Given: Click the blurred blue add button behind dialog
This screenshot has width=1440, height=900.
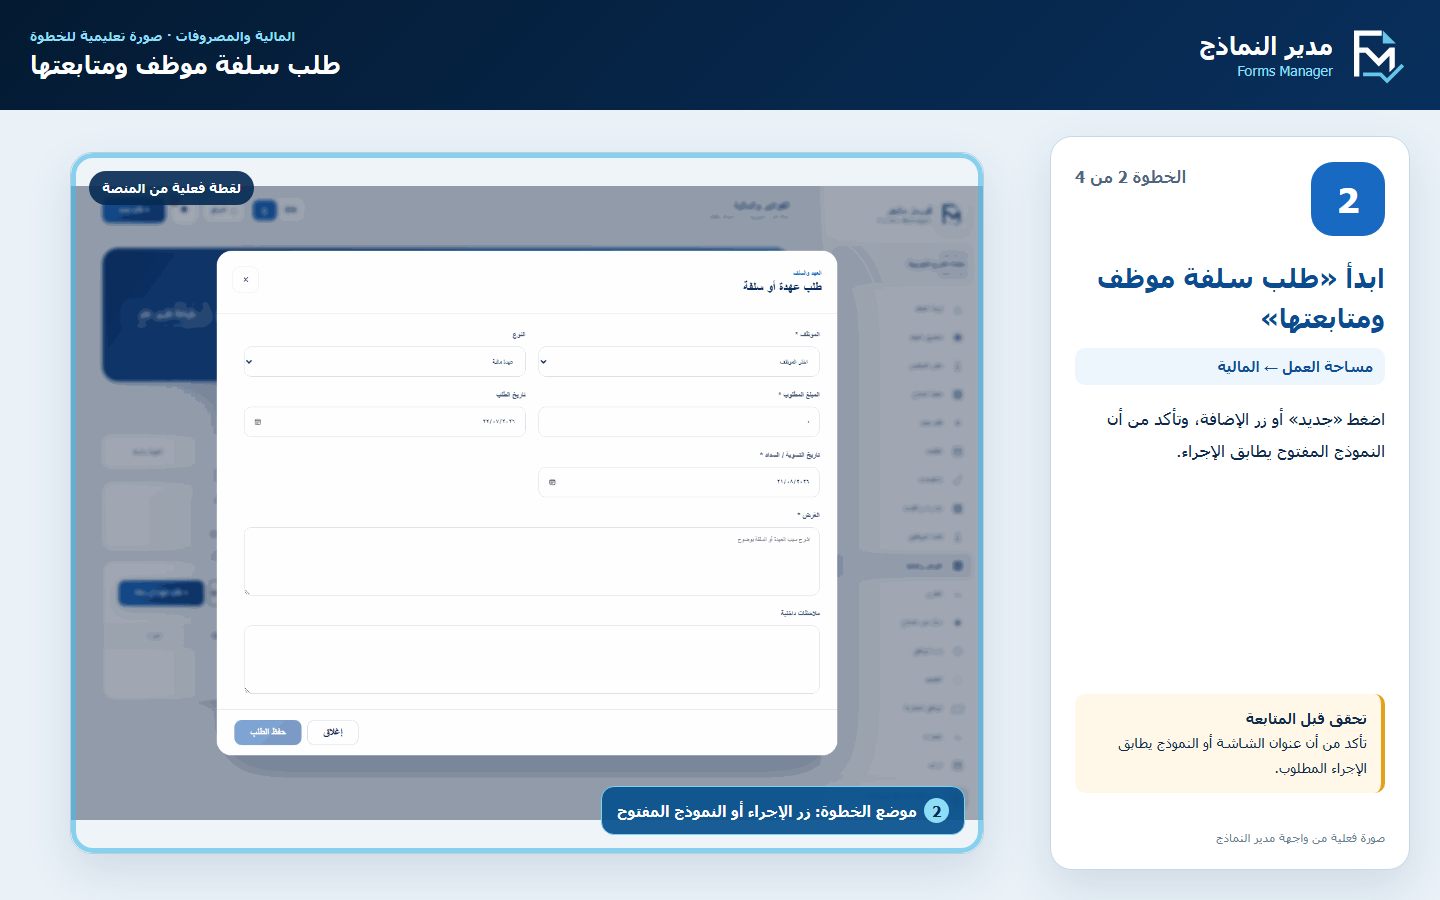Looking at the screenshot, I should [161, 593].
